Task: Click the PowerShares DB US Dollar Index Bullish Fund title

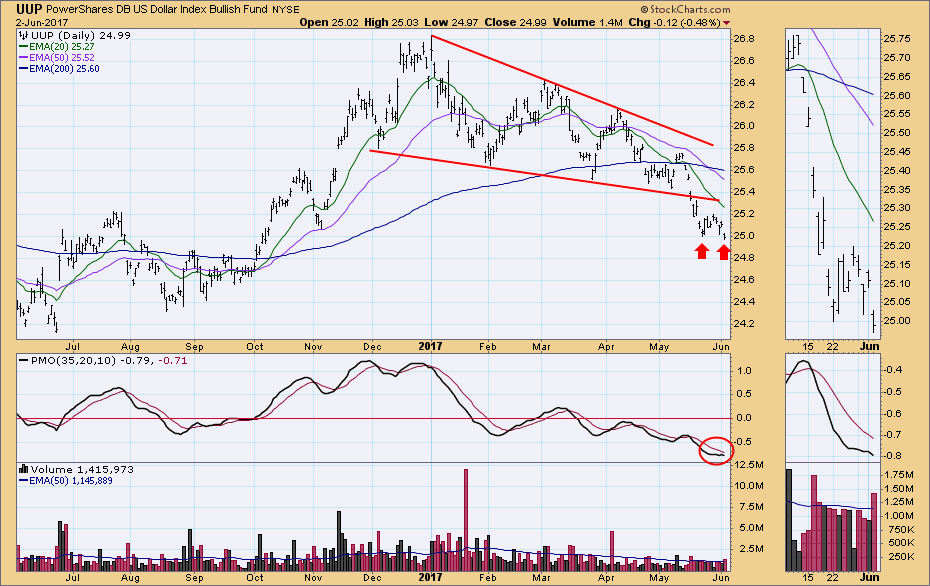Action: coord(157,9)
